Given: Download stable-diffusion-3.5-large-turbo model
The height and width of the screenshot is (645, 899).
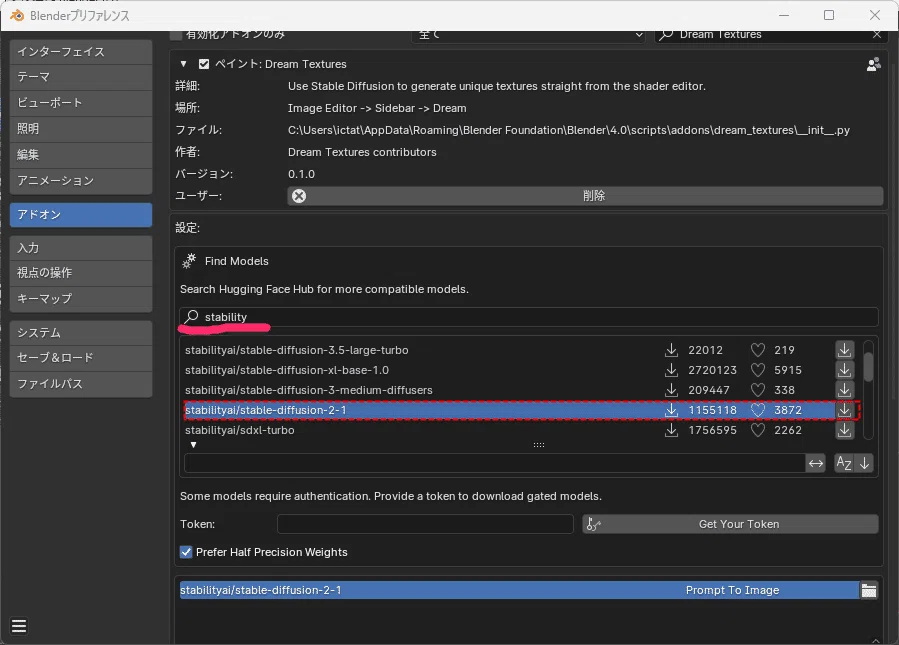Looking at the screenshot, I should coord(844,350).
